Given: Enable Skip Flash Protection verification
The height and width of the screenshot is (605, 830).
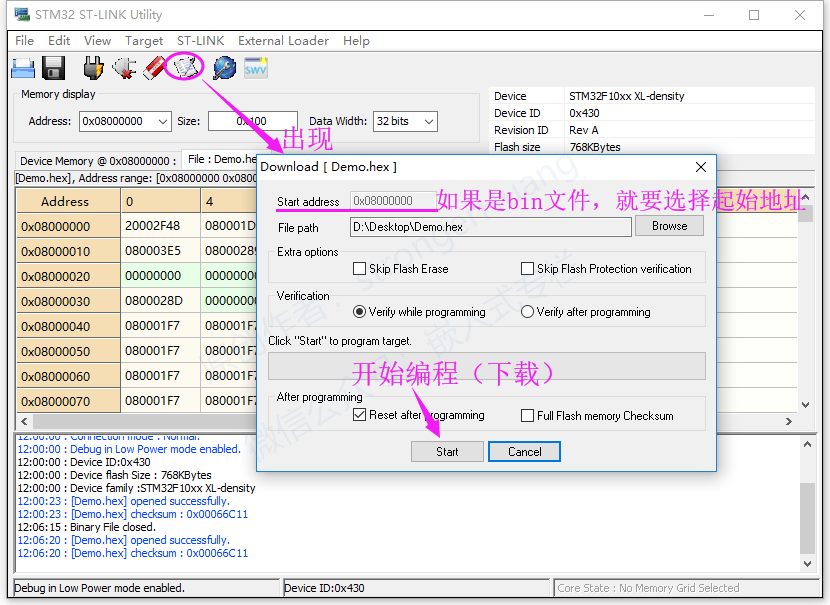Looking at the screenshot, I should coord(527,269).
